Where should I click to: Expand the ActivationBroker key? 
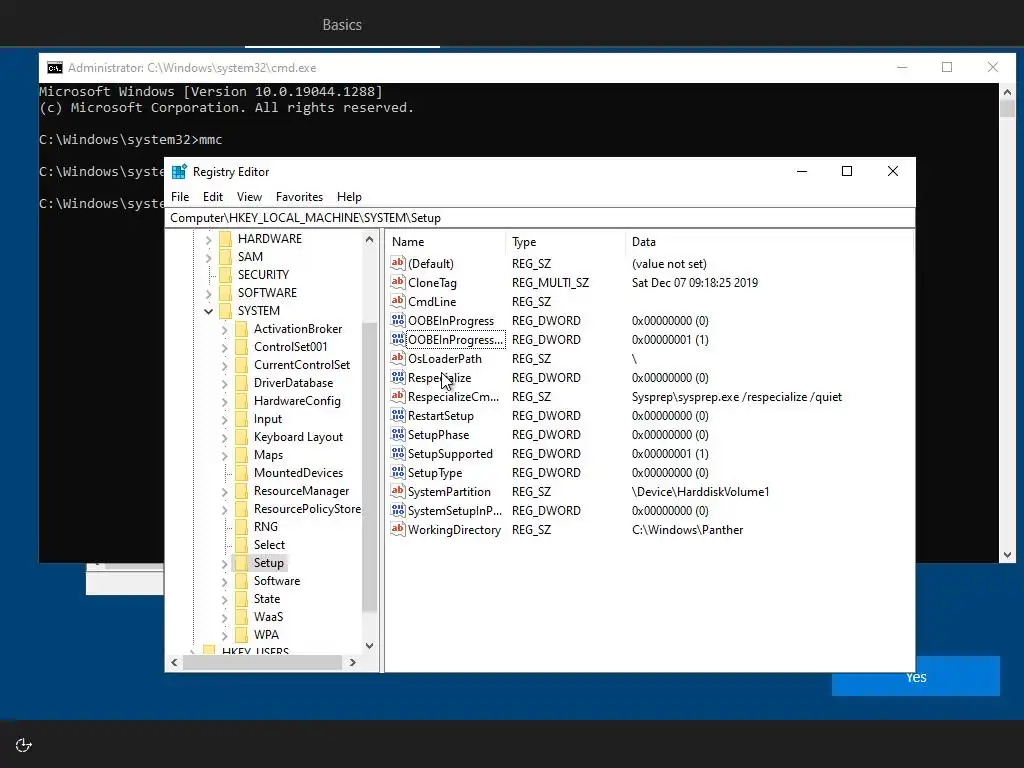coord(225,330)
